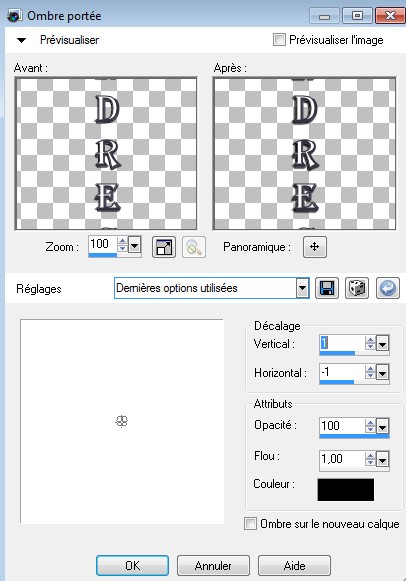Click the Annuler button
The image size is (406, 581).
213,565
